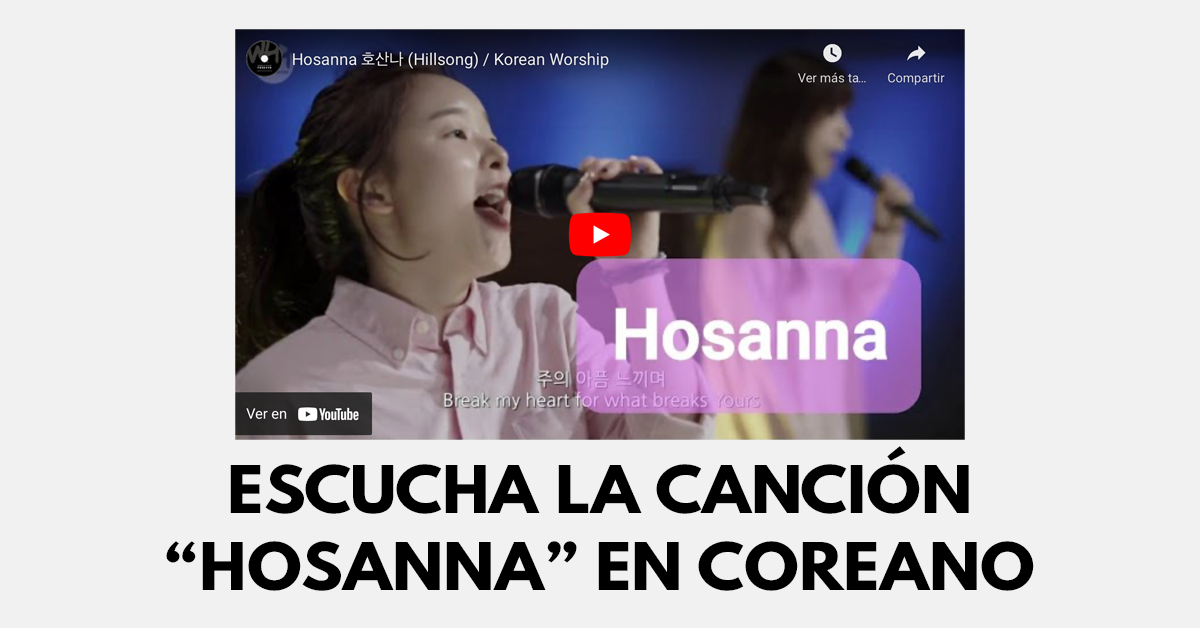Open the 'Hosanna 호산나 (Hillsong)' video title
Viewport: 1200px width, 628px height.
tap(450, 60)
